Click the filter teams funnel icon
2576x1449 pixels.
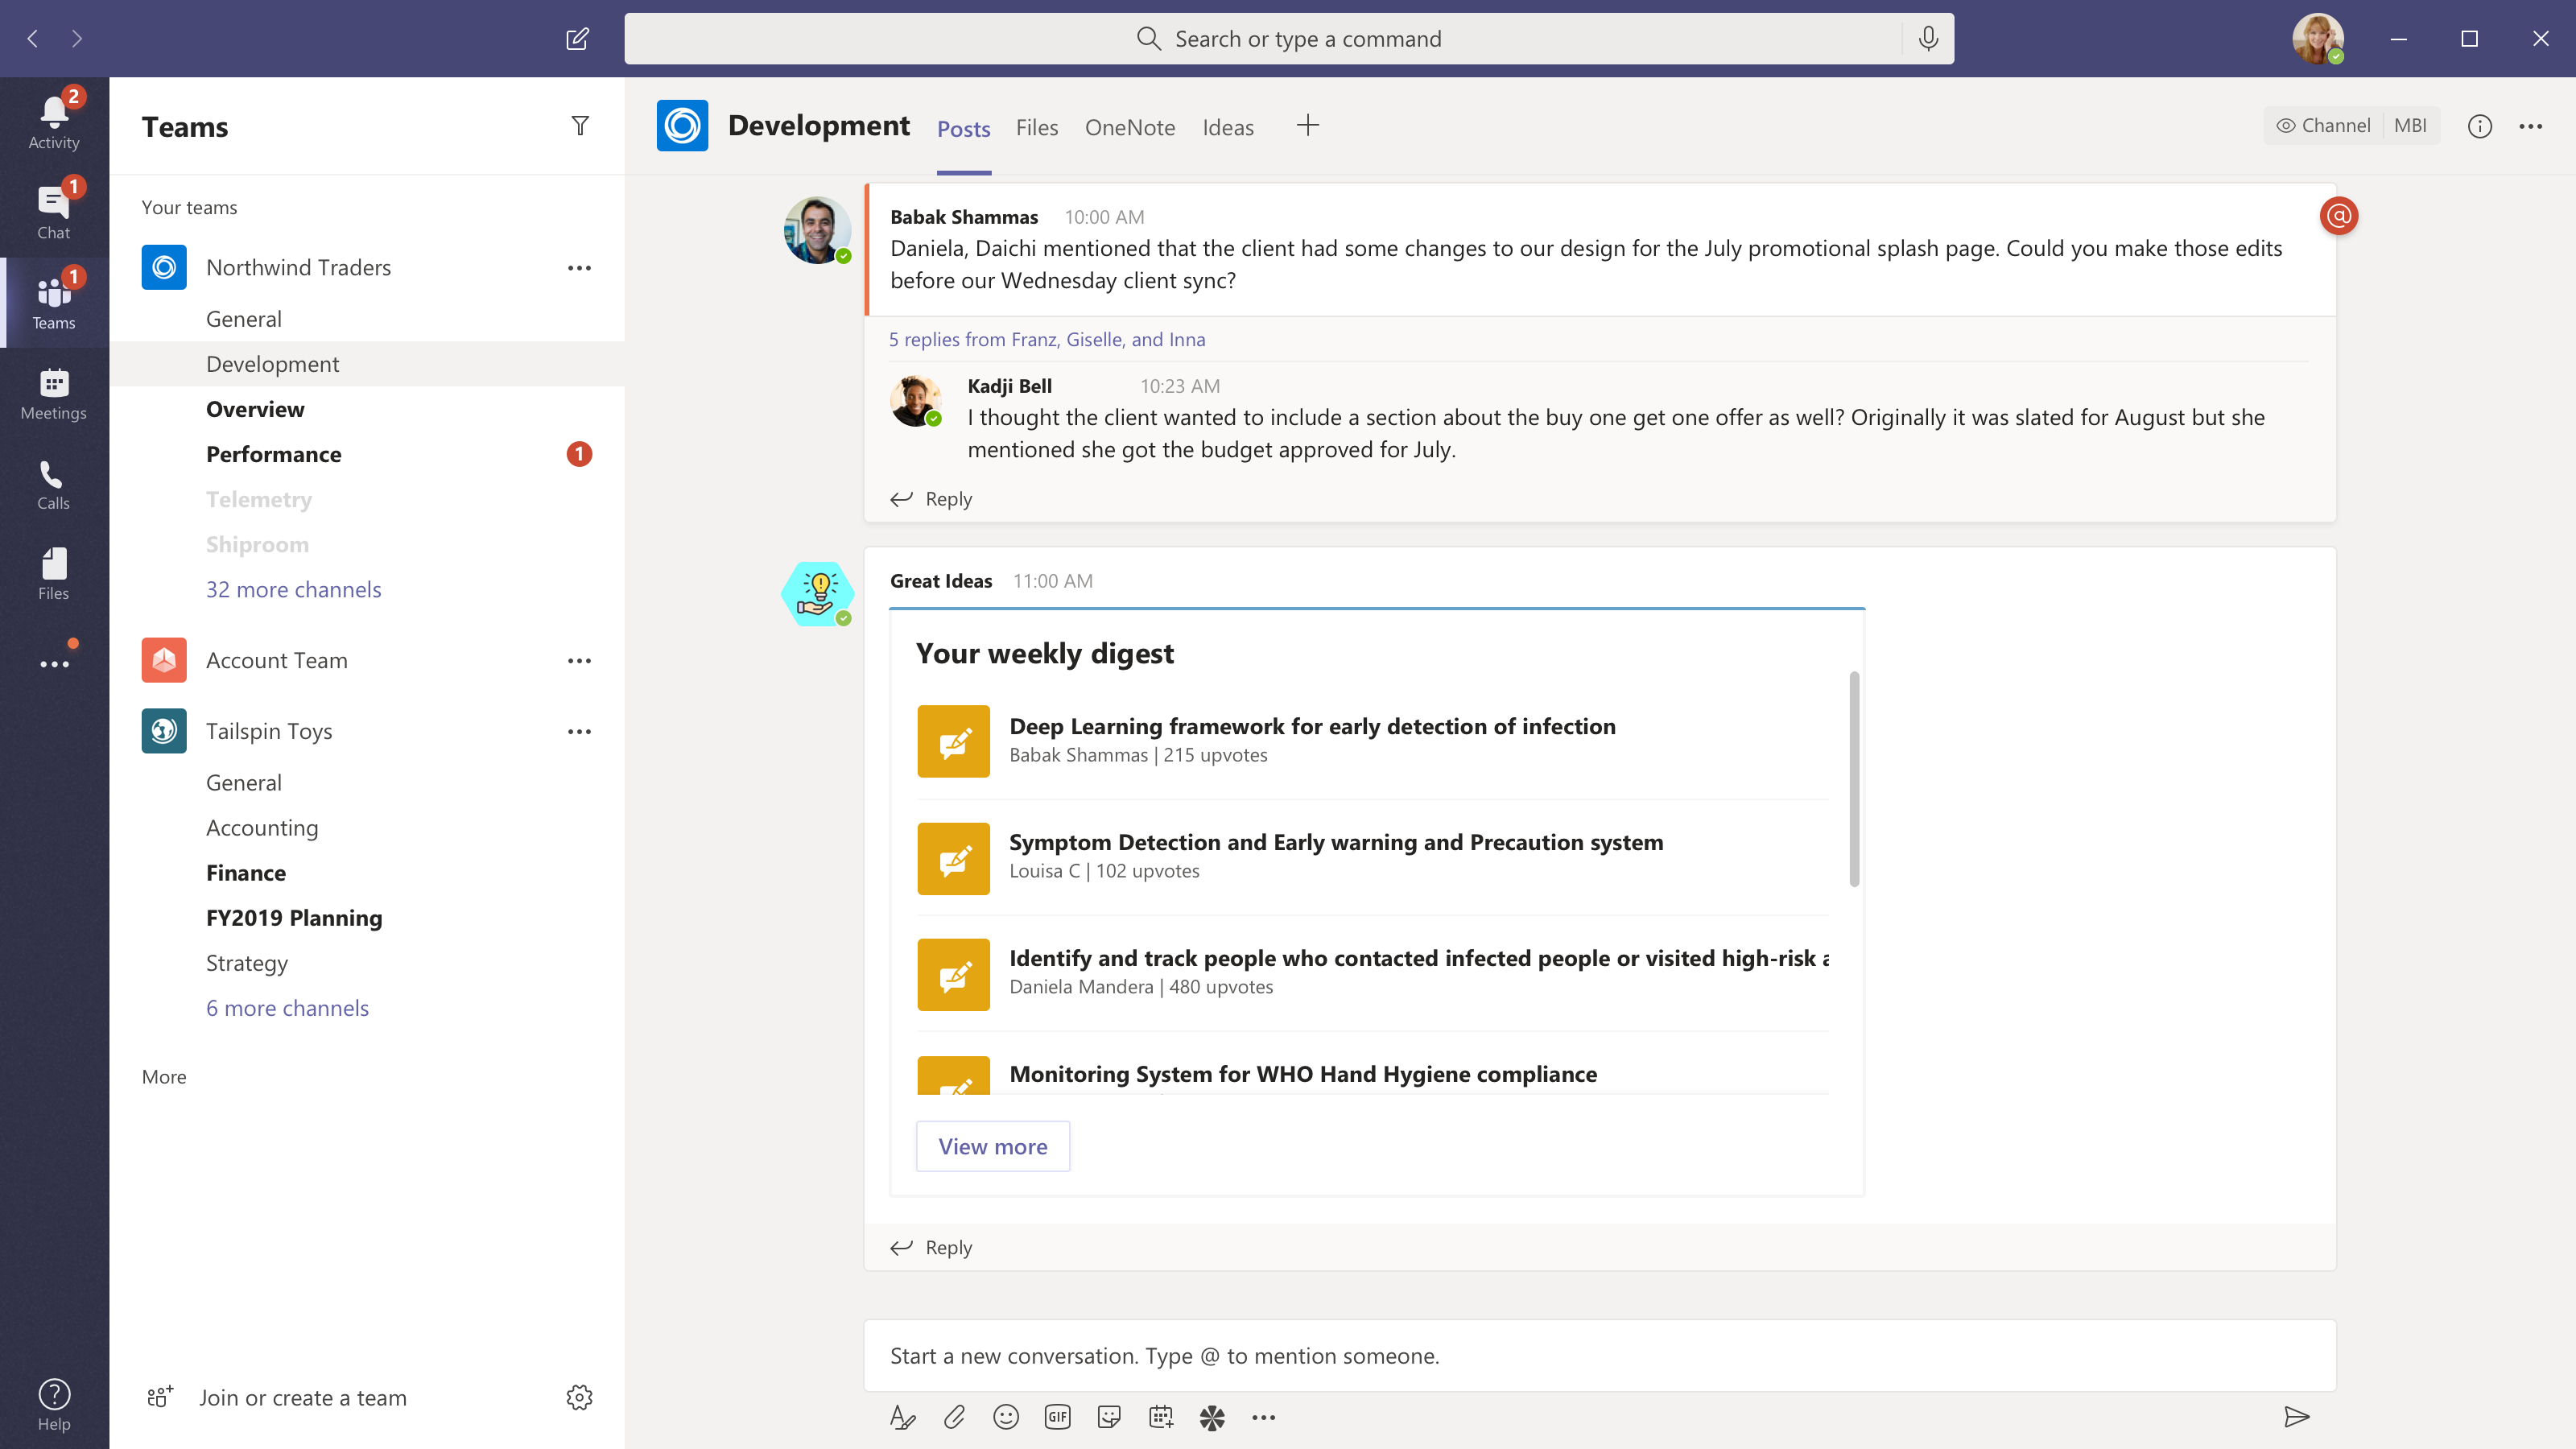pos(580,126)
